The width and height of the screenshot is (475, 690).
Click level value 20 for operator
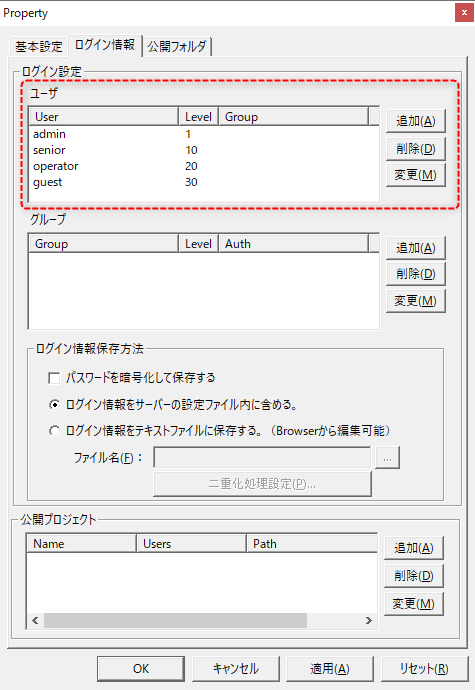coord(191,166)
